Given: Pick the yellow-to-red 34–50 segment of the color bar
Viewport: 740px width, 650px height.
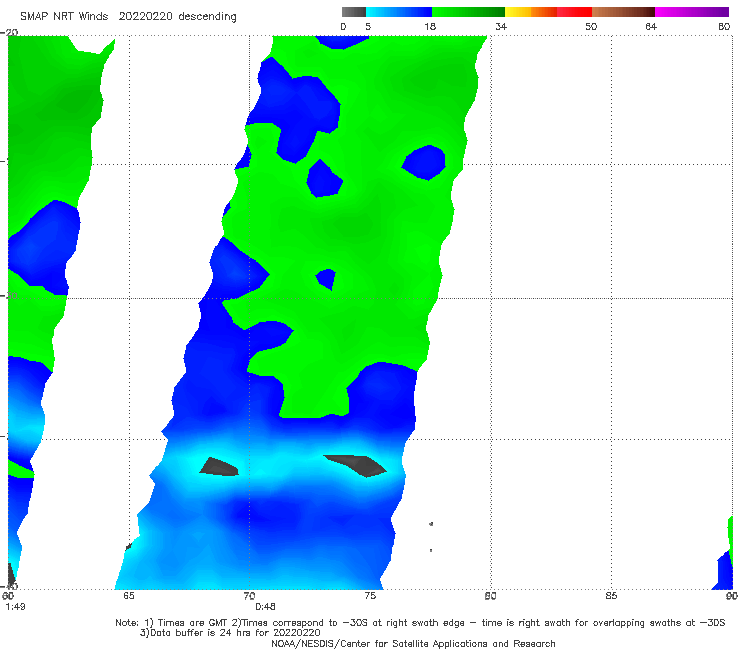Looking at the screenshot, I should tap(548, 12).
